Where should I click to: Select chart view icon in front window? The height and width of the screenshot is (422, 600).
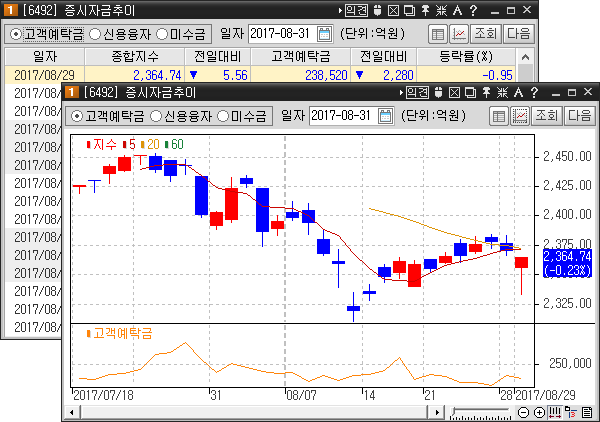(x=520, y=116)
